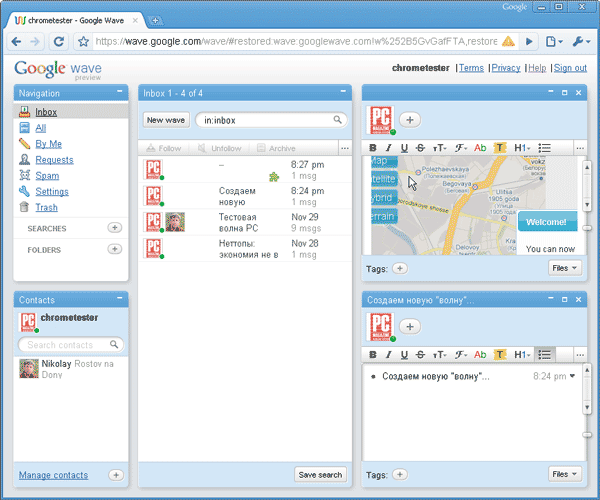Choose highlight color T in map wave toolbar

tap(500, 148)
